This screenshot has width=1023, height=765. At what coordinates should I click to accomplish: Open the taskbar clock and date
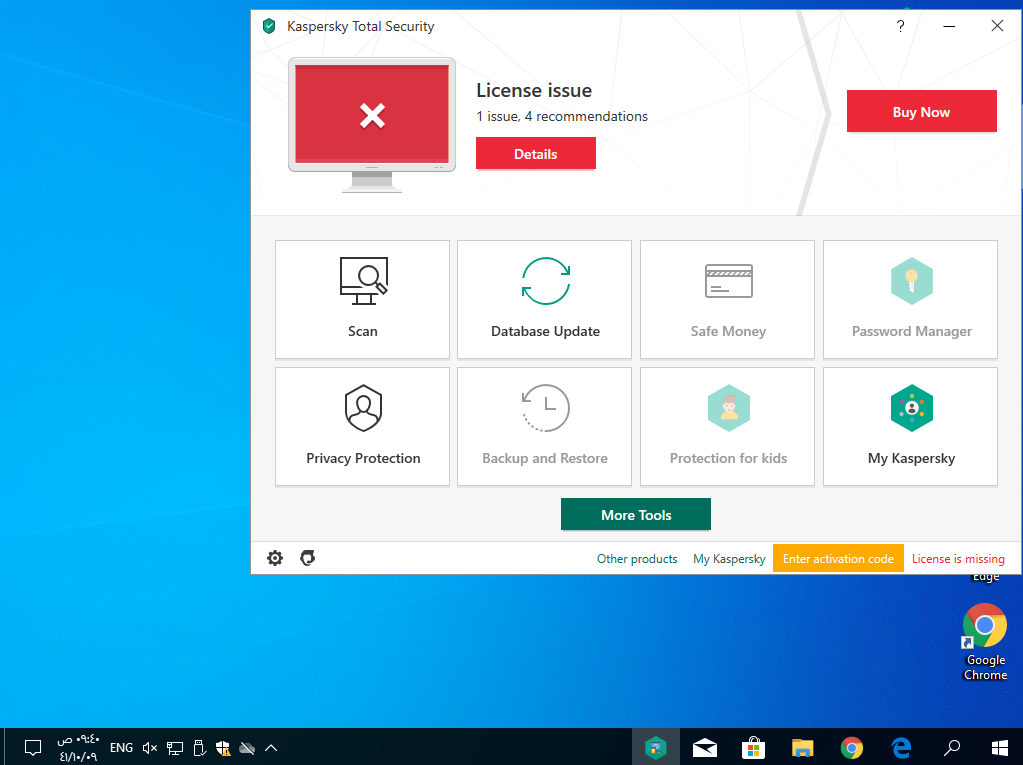78,747
